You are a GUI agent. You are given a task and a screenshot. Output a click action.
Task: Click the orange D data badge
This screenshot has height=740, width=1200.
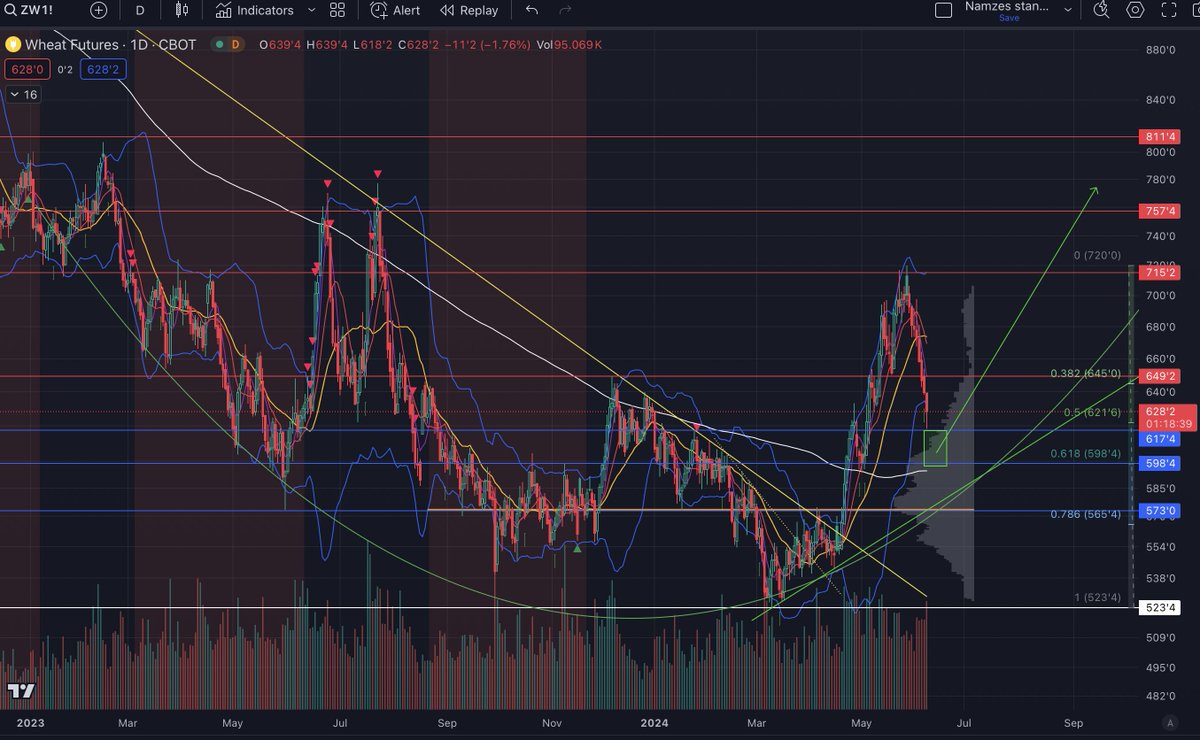pos(235,45)
